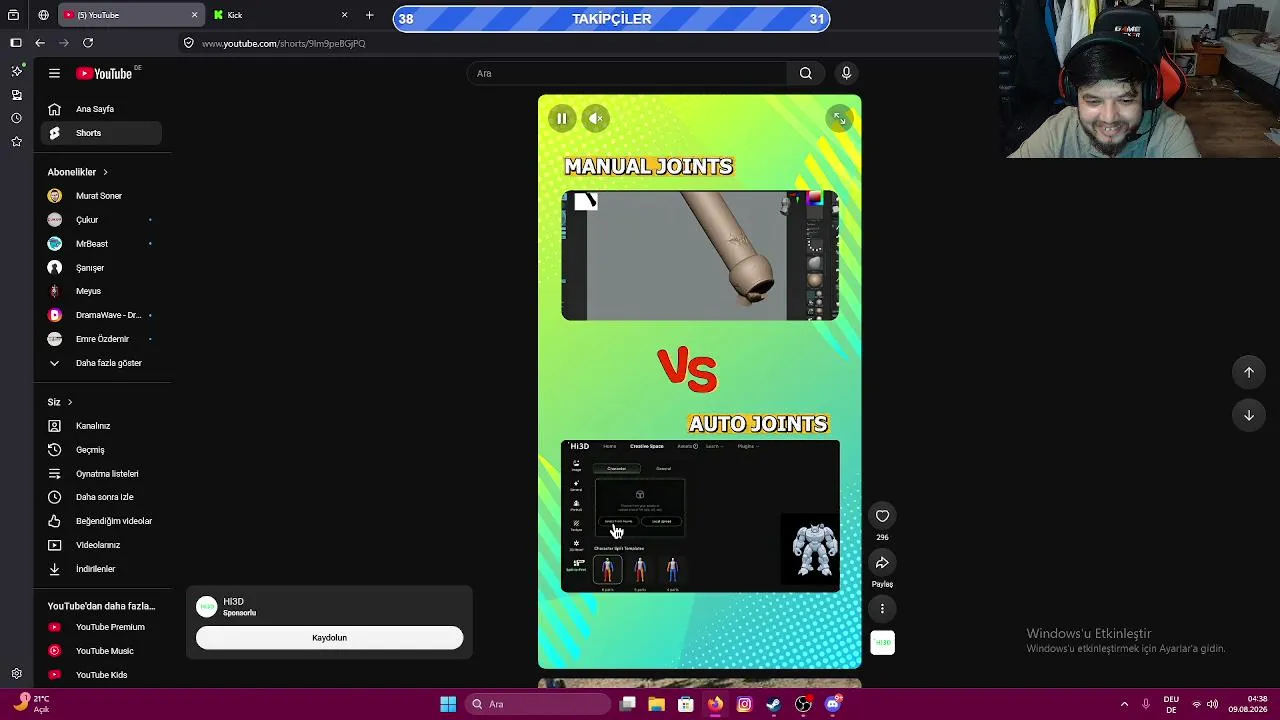Toggle the browser sidebar panel

point(15,43)
